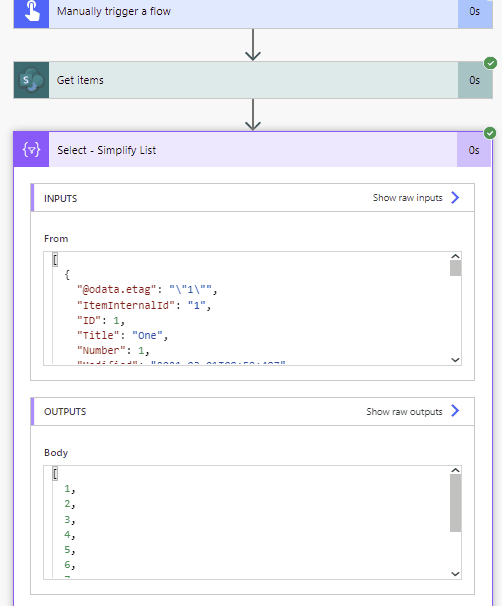The width and height of the screenshot is (502, 606).
Task: Click the Select action data operation icon
Action: pyautogui.click(x=31, y=150)
